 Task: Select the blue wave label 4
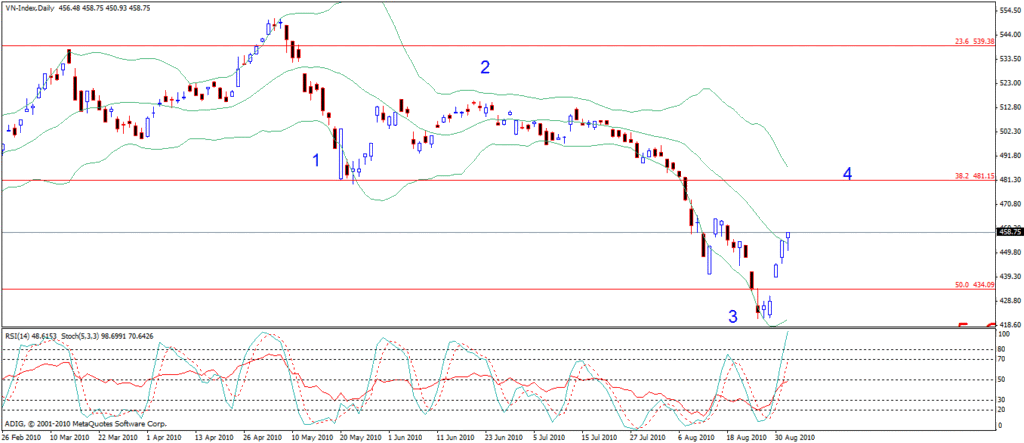847,174
